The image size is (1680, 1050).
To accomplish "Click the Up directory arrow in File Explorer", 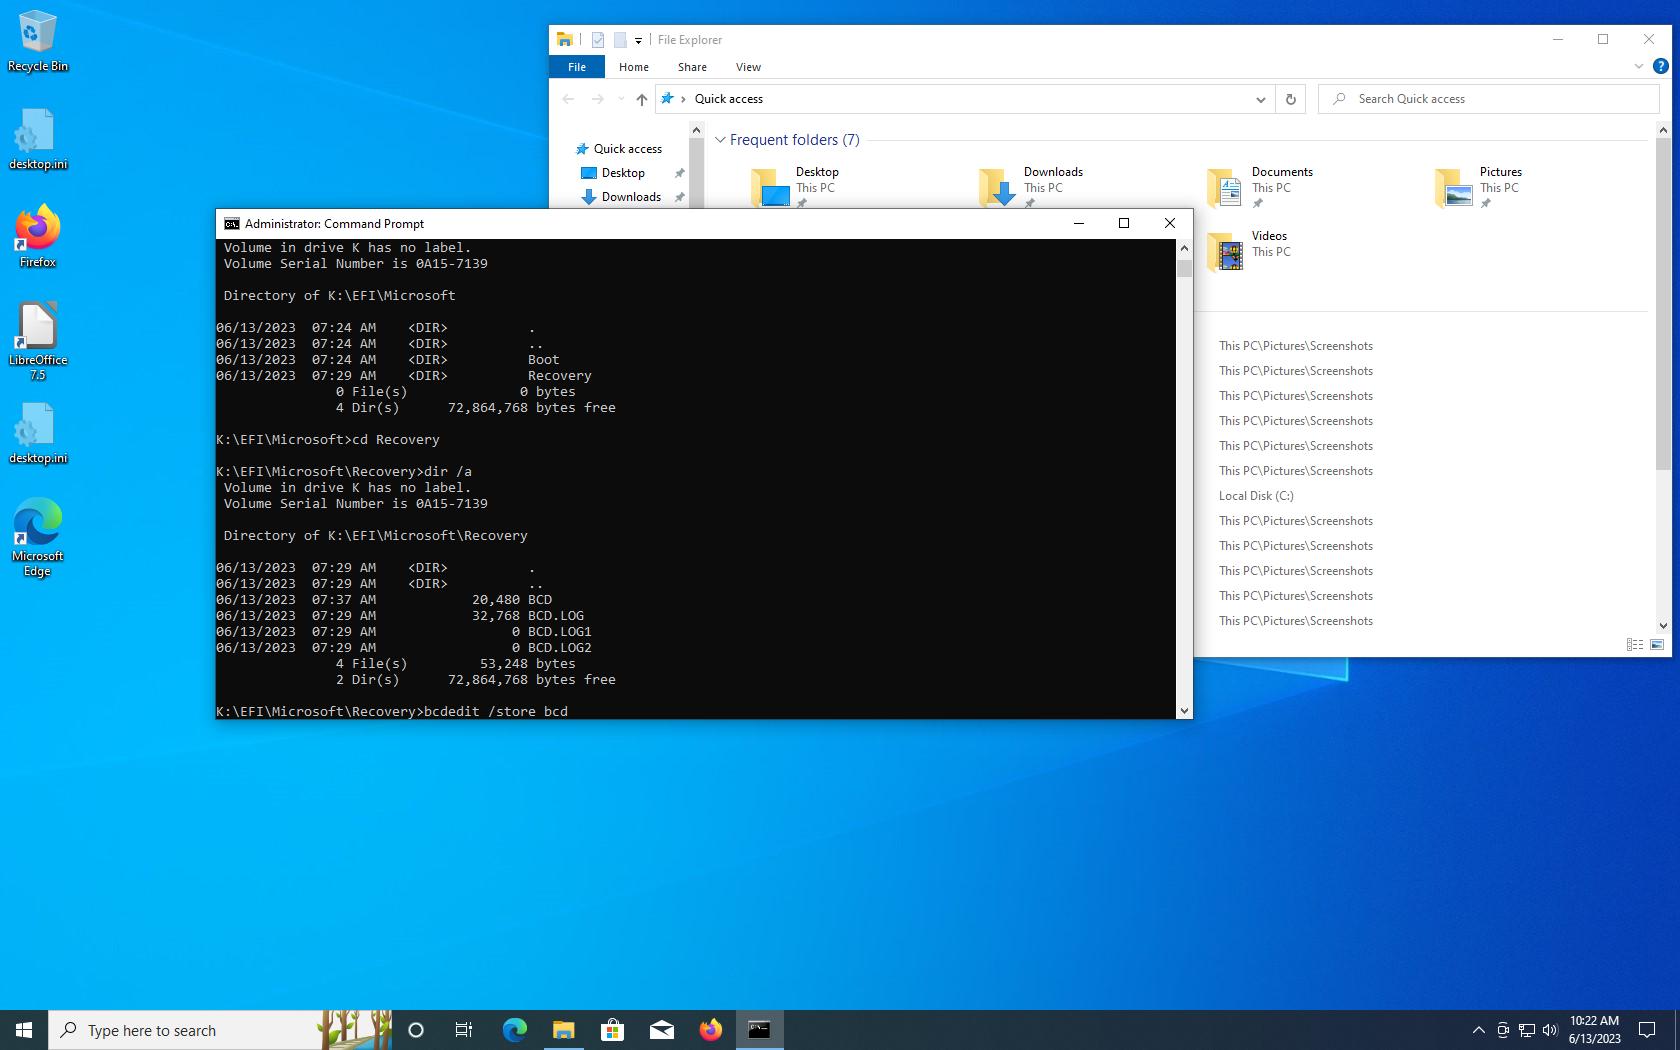I will click(x=642, y=99).
